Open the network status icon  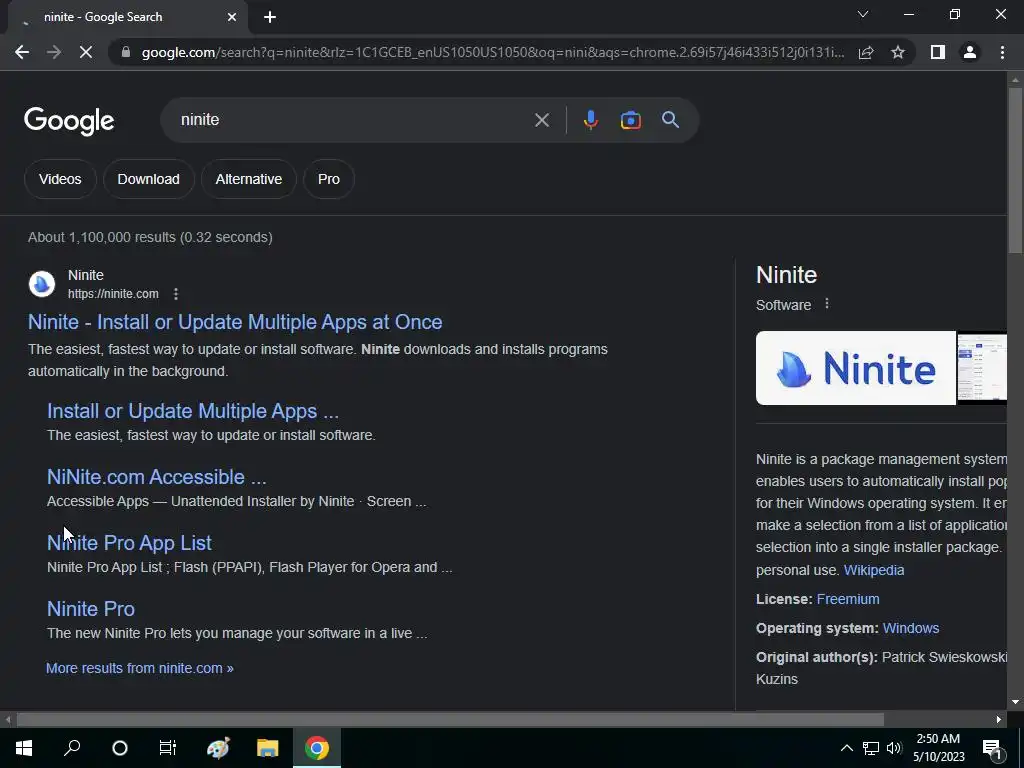coord(871,748)
